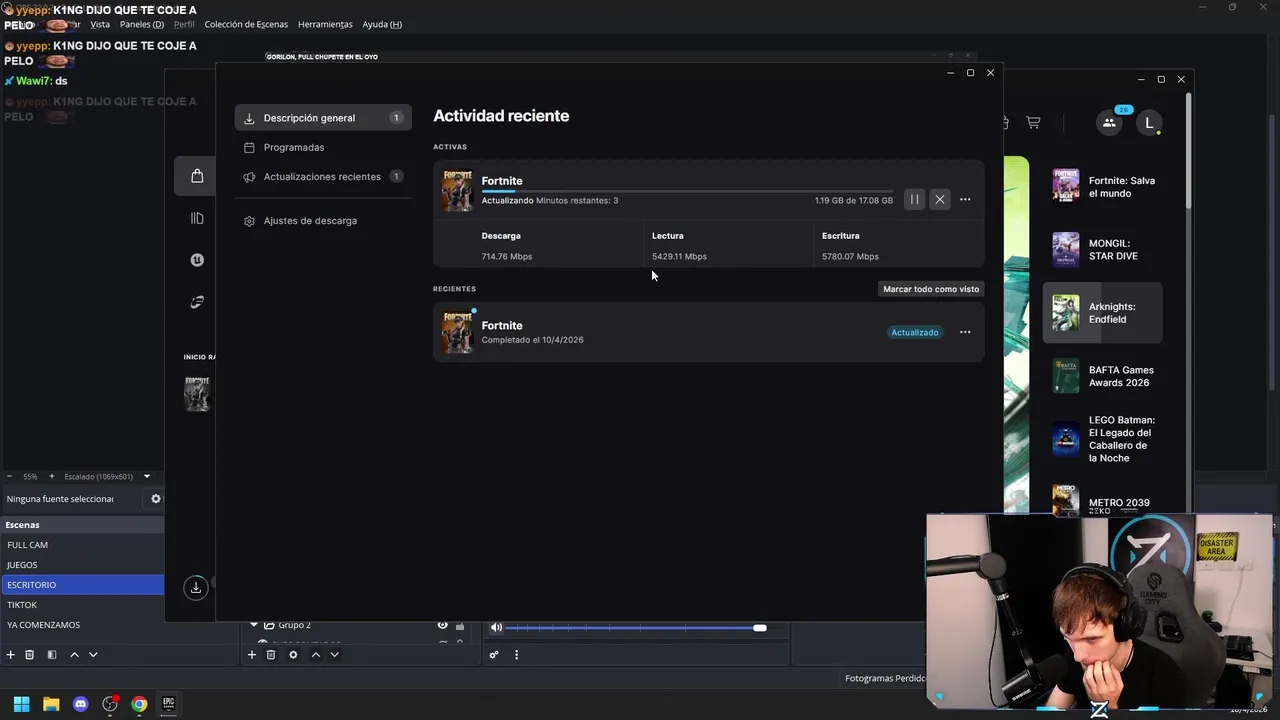The width and height of the screenshot is (1280, 720).
Task: Open source properties gear in sources toolbar
Action: [293, 655]
